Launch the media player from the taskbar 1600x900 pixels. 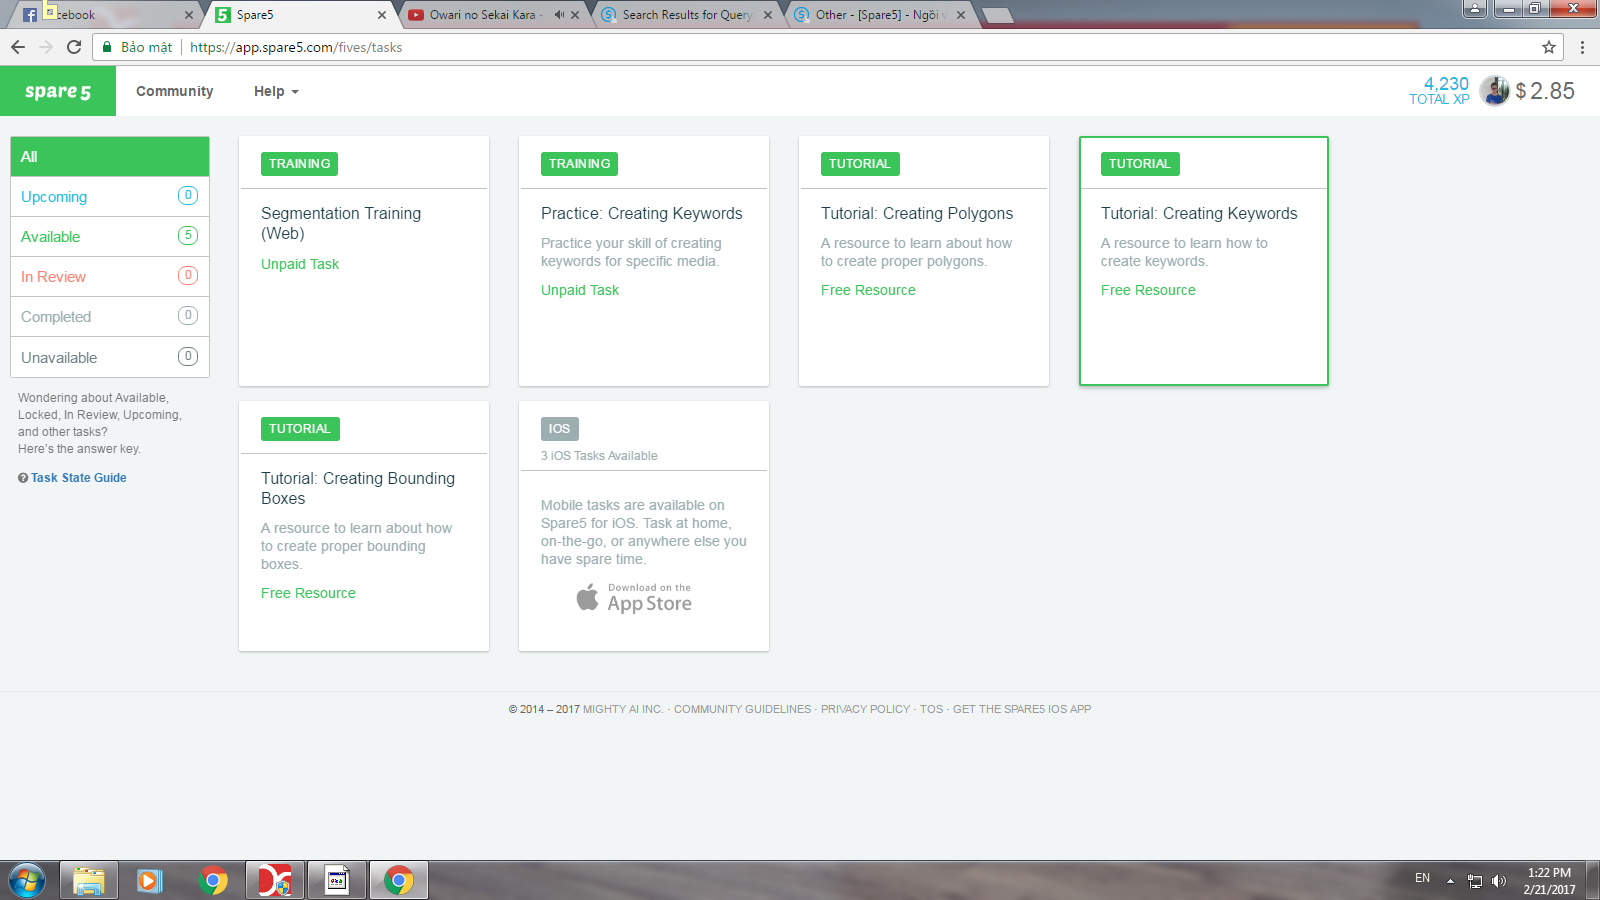point(150,881)
